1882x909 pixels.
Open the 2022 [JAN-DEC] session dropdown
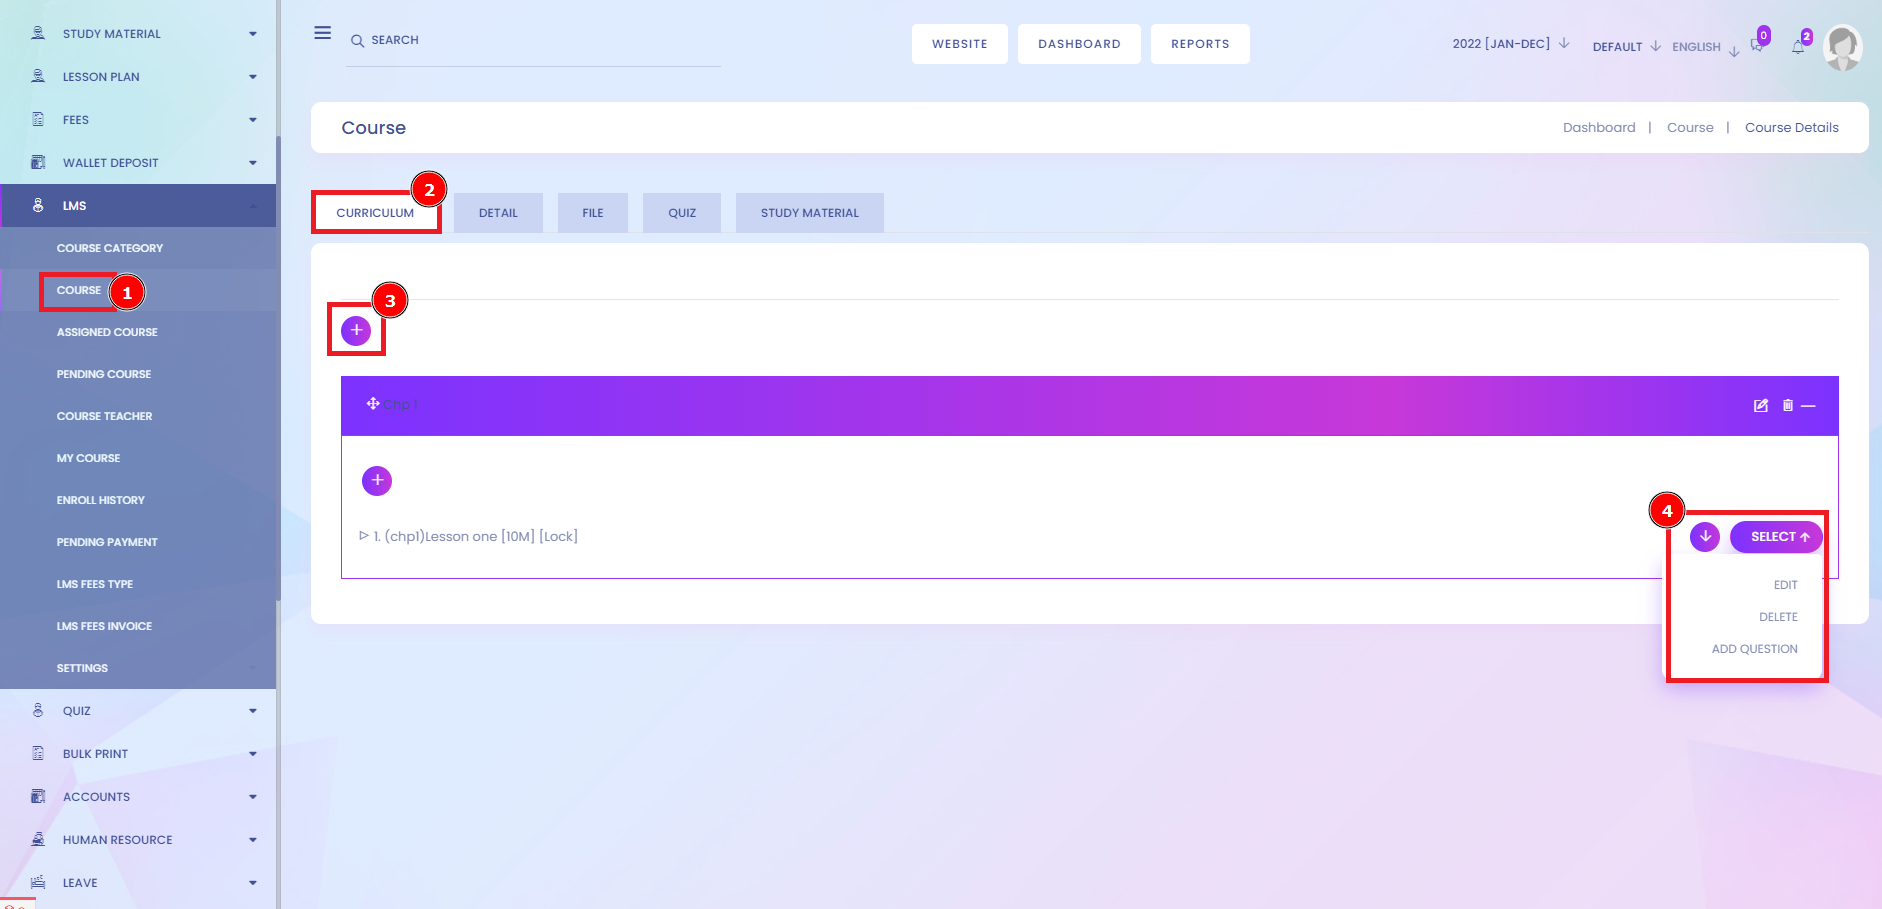[1511, 44]
